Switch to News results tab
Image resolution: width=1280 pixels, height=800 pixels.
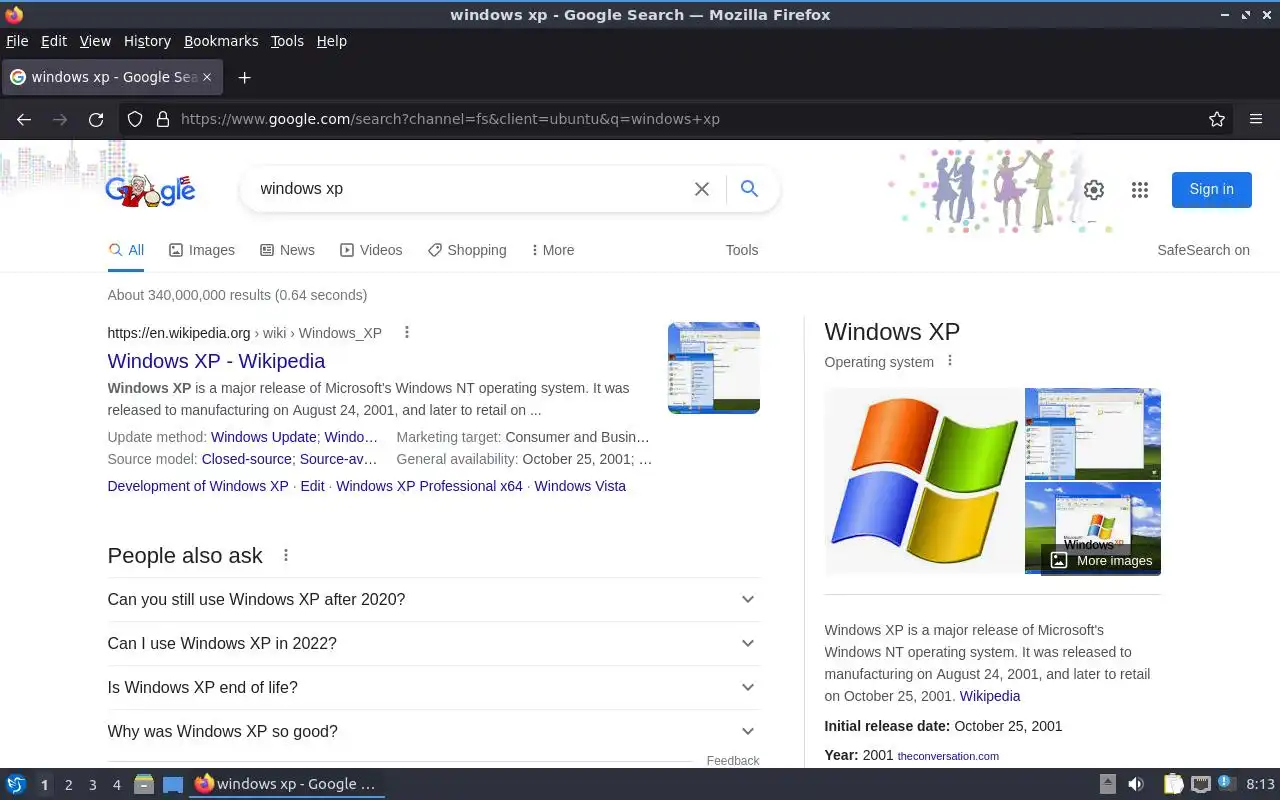point(287,250)
